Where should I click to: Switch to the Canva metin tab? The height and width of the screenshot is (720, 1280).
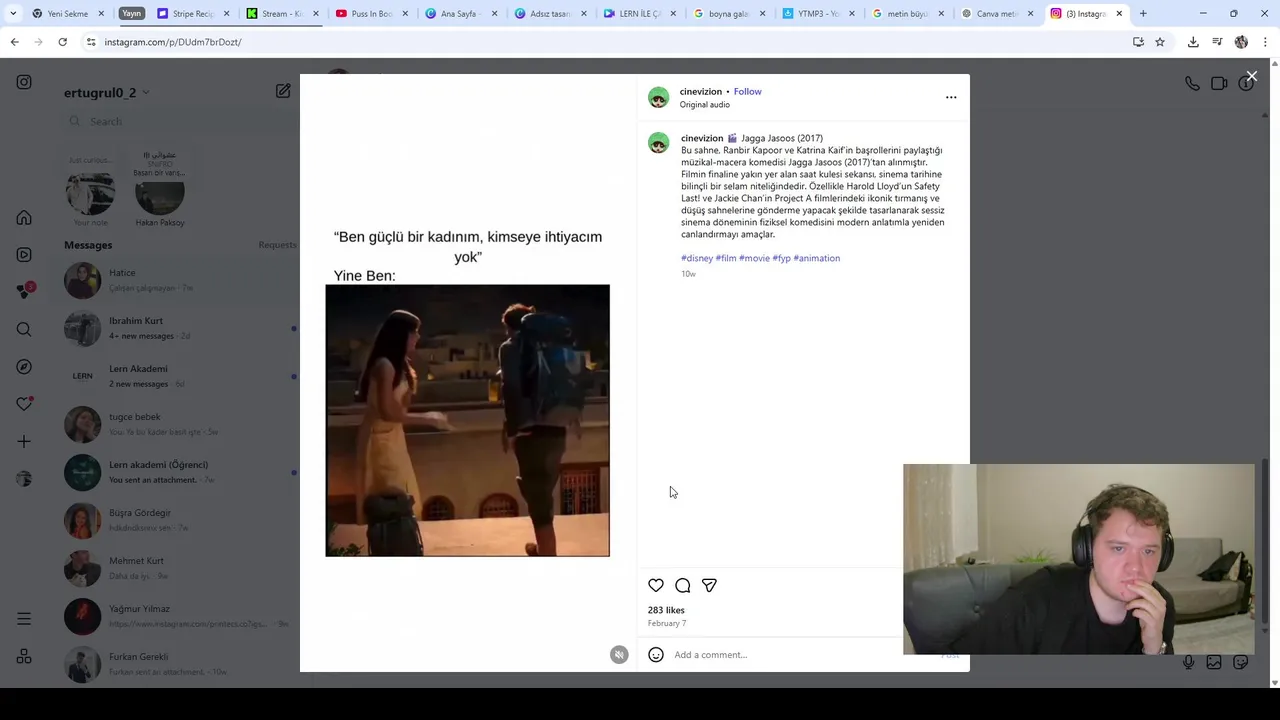tap(996, 14)
